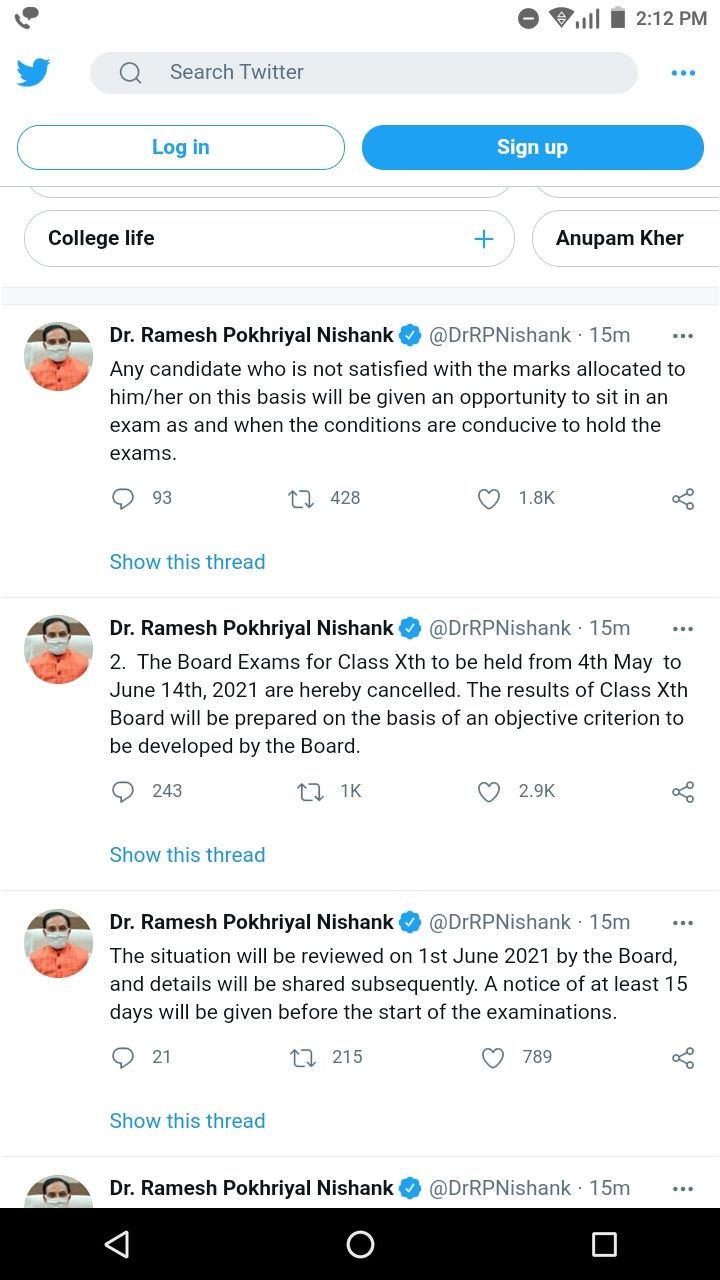Click the search magnifier icon

coord(129,72)
